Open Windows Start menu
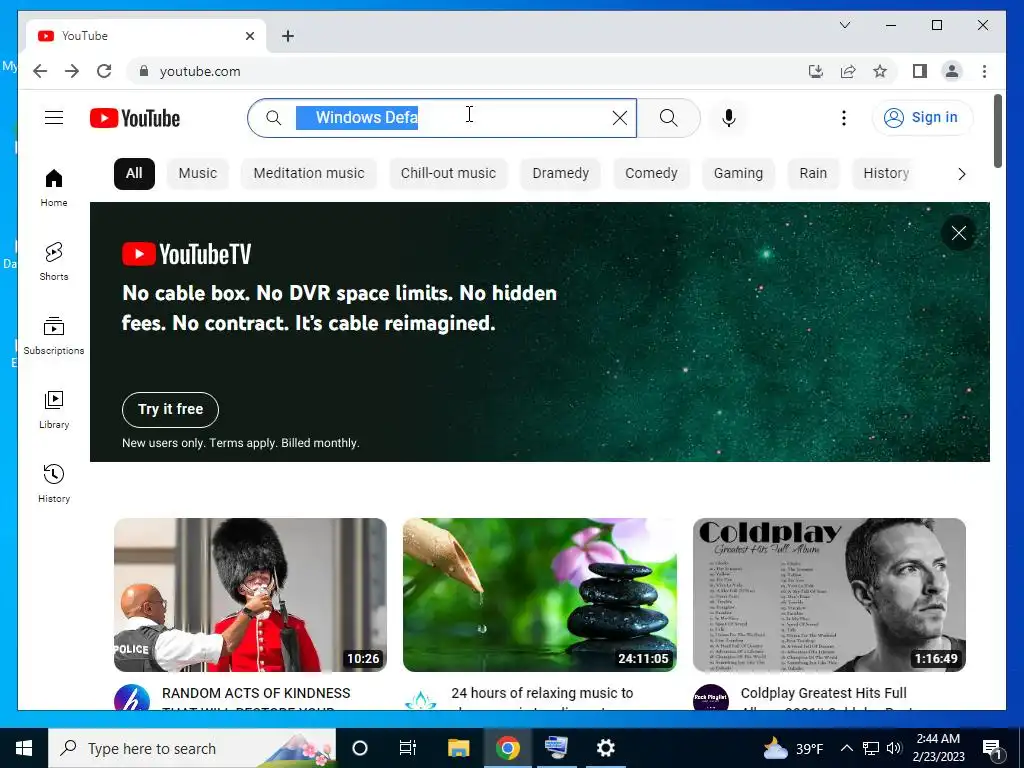 click(x=24, y=748)
